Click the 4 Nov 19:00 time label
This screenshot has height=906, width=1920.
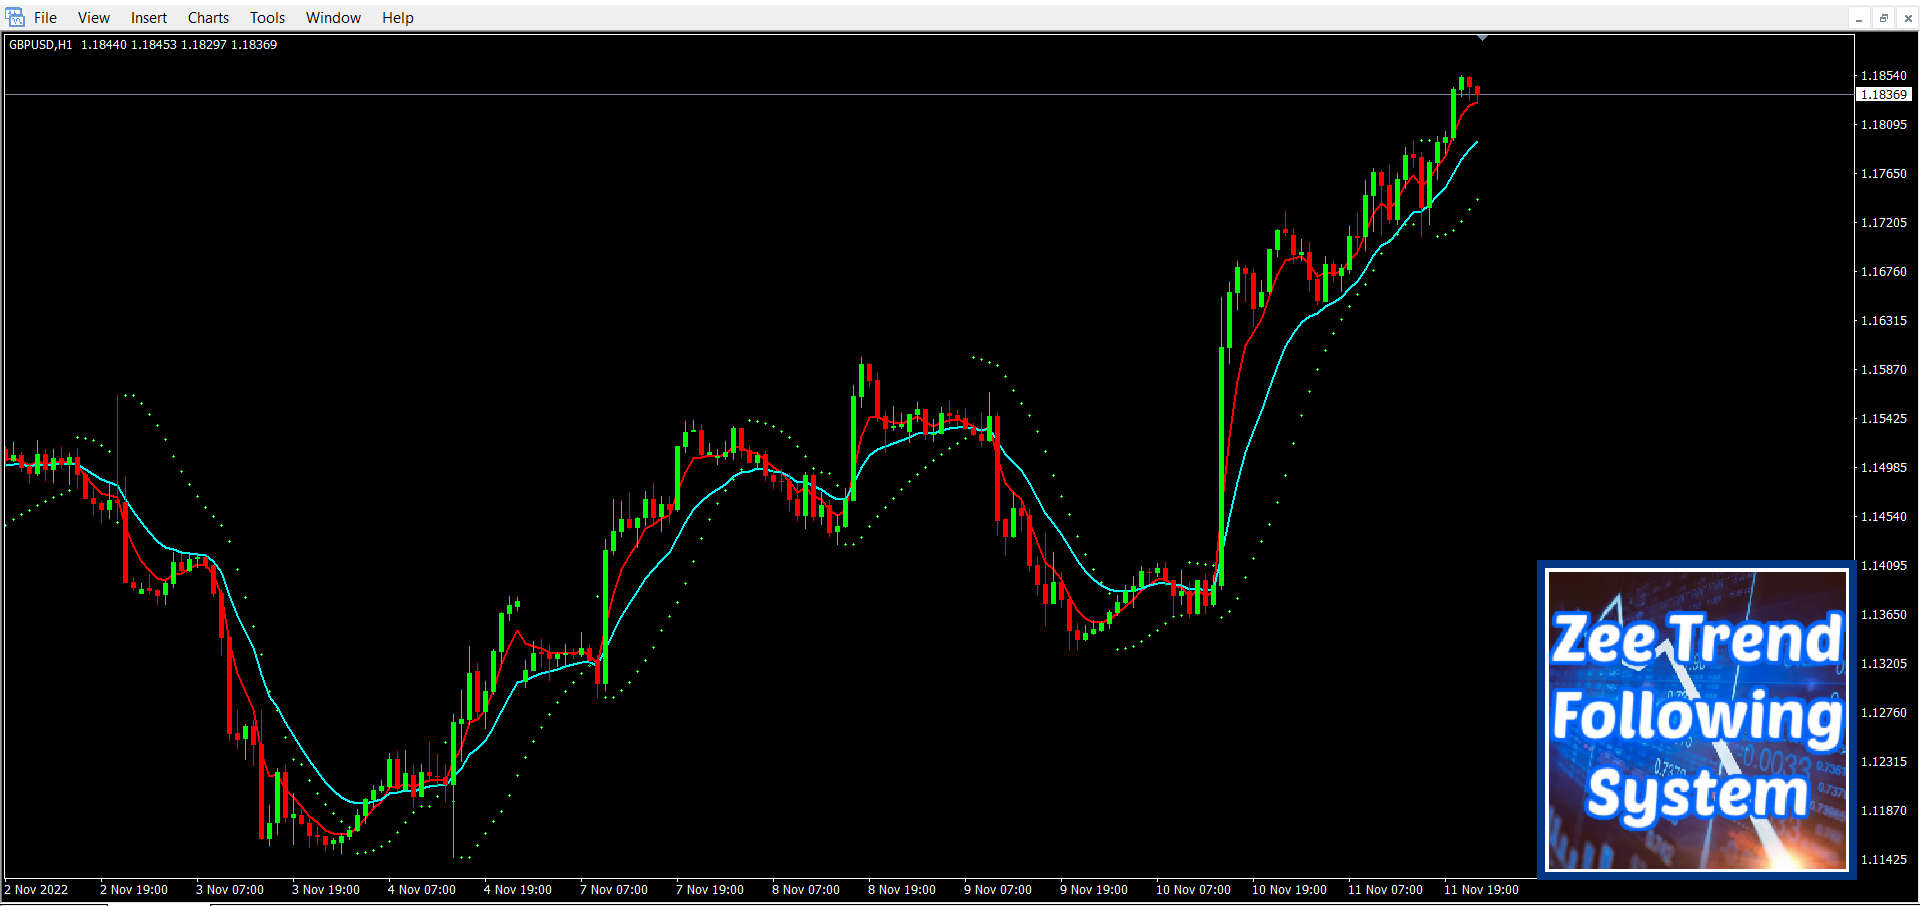[x=518, y=890]
